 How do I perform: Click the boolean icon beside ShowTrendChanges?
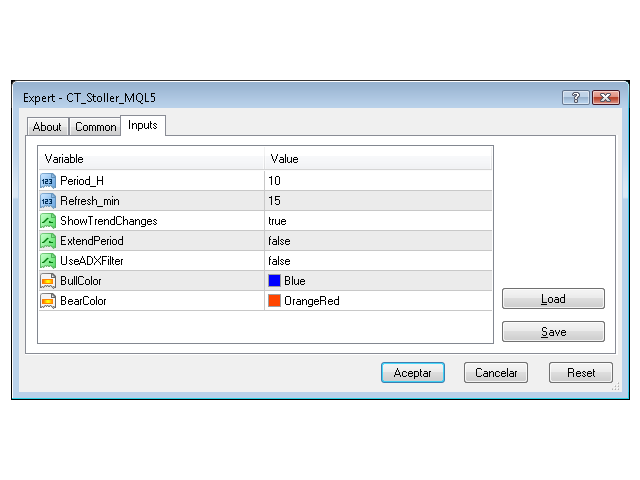click(x=48, y=221)
